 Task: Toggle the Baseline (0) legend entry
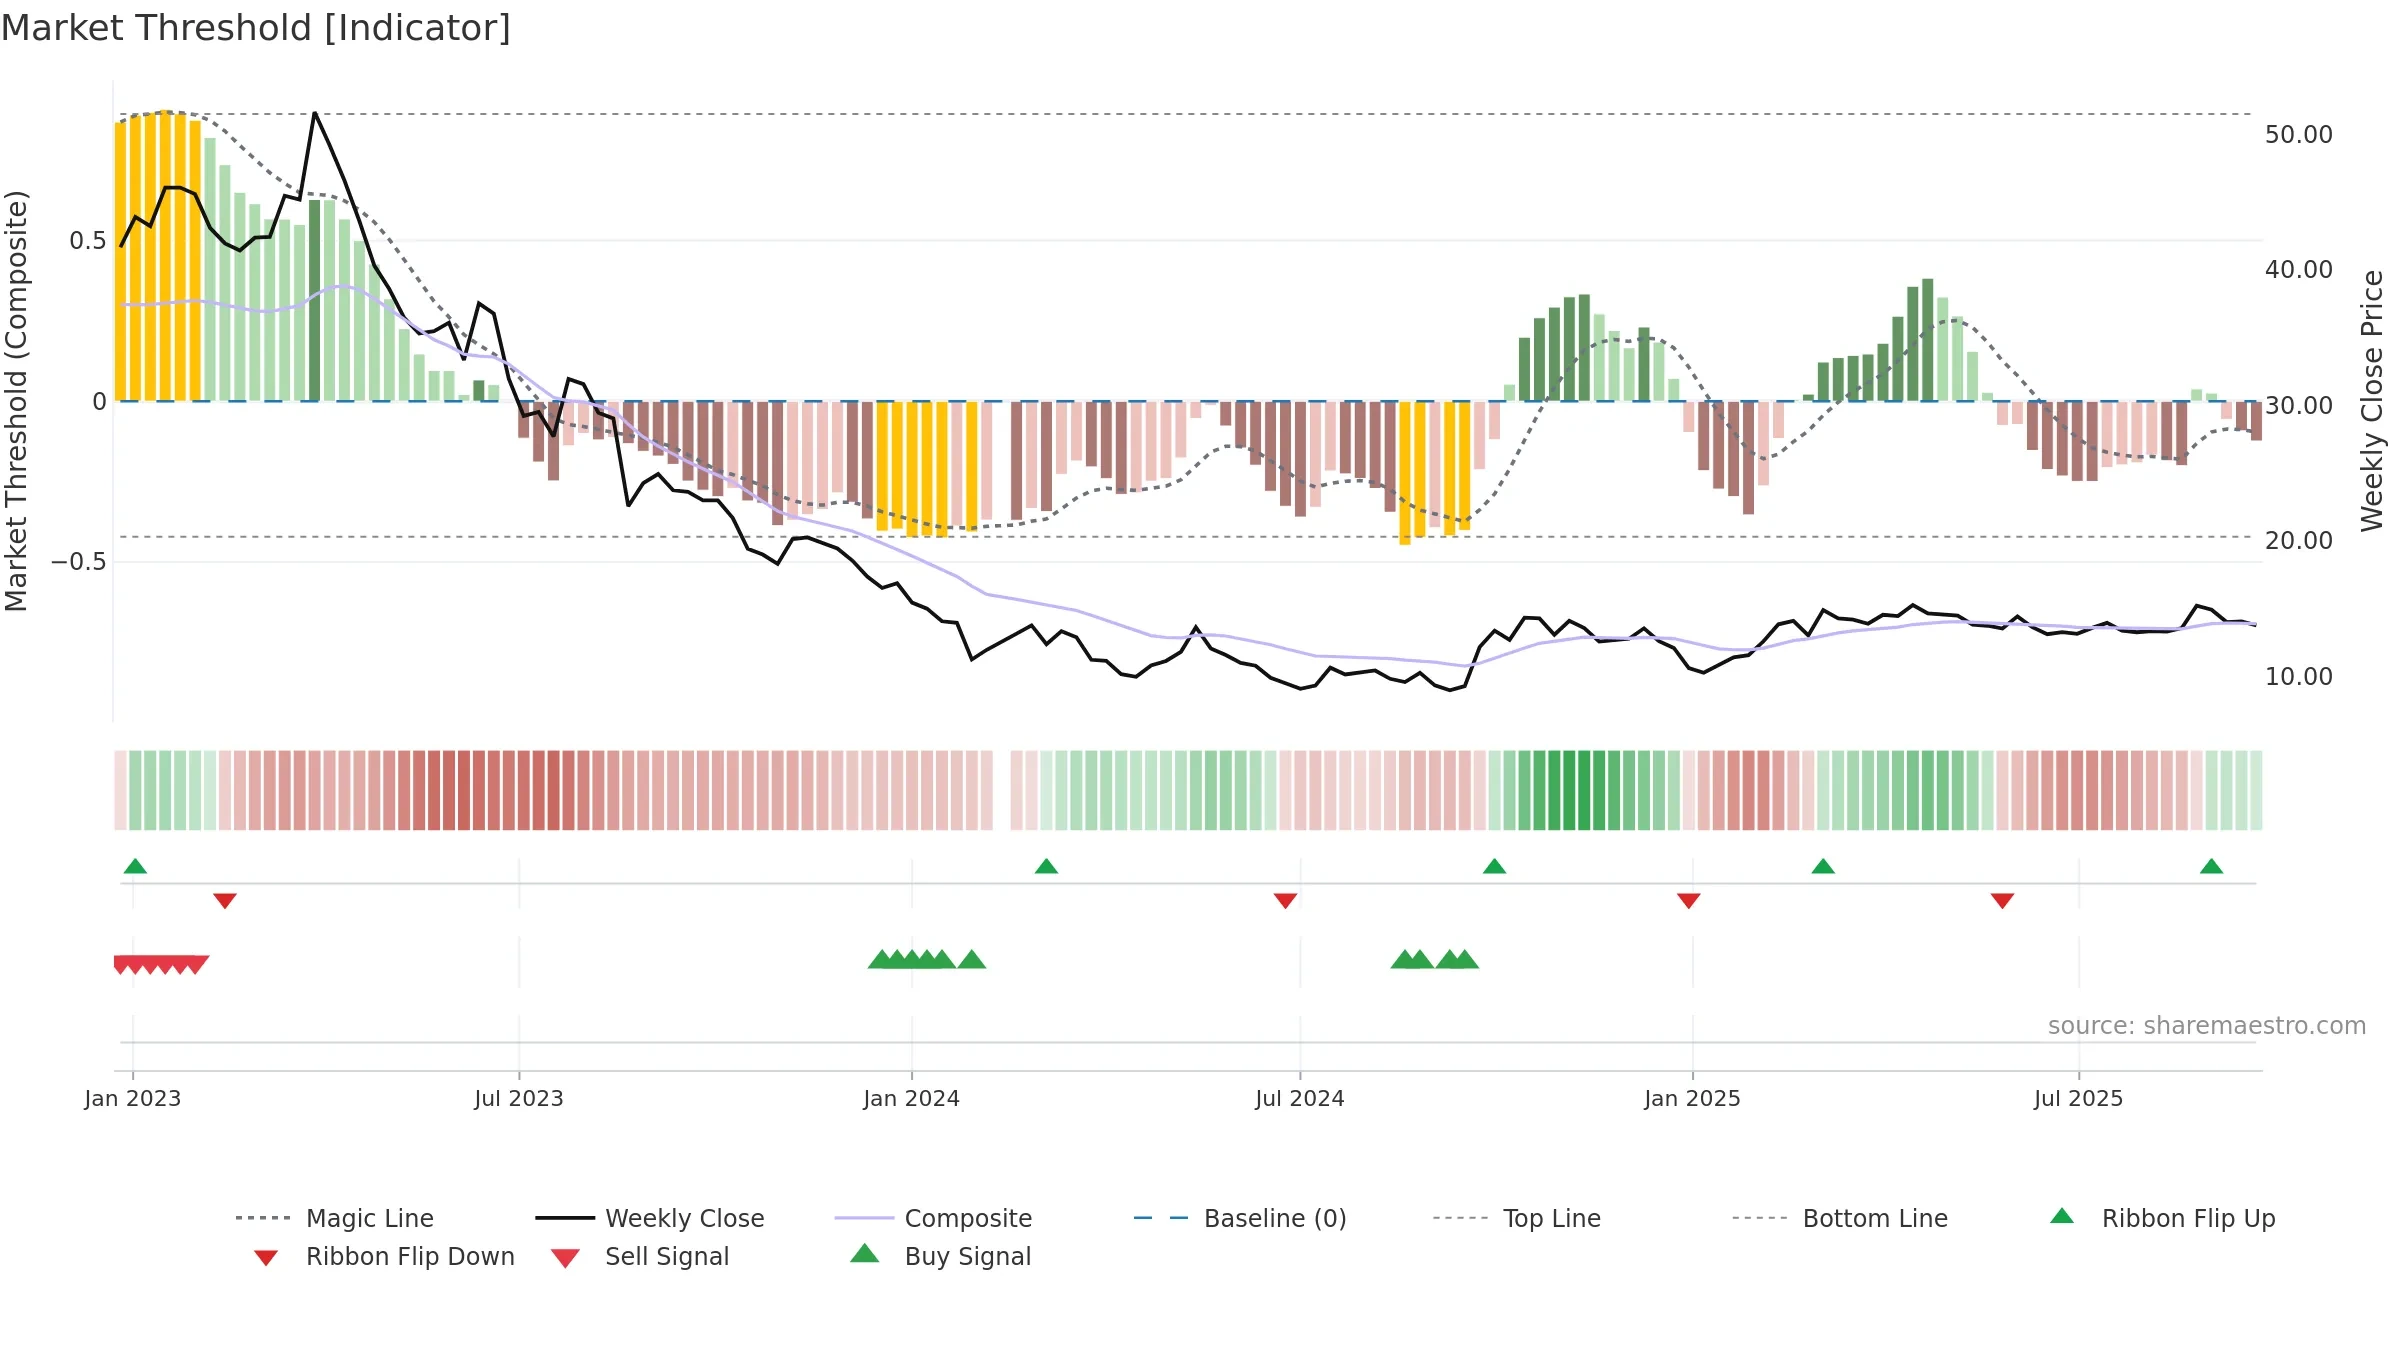pyautogui.click(x=1240, y=1218)
